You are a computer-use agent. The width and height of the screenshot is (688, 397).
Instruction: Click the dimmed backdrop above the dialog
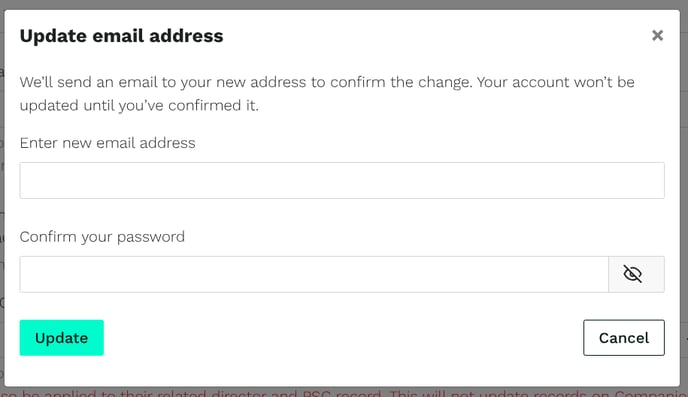point(344,4)
